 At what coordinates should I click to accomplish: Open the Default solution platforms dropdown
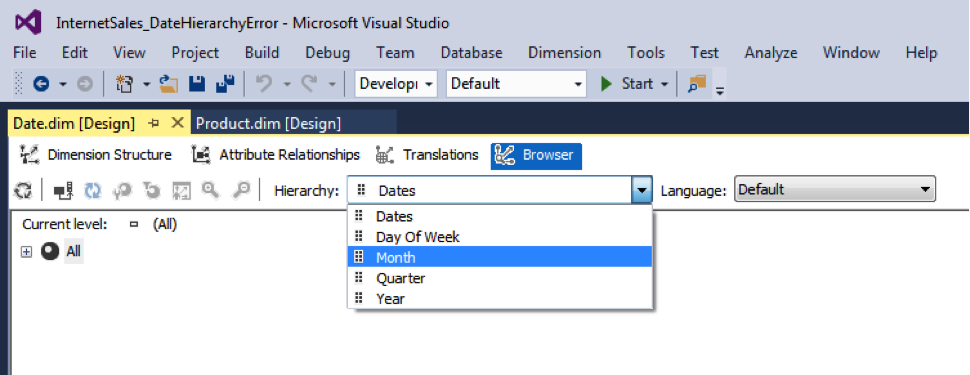click(516, 84)
